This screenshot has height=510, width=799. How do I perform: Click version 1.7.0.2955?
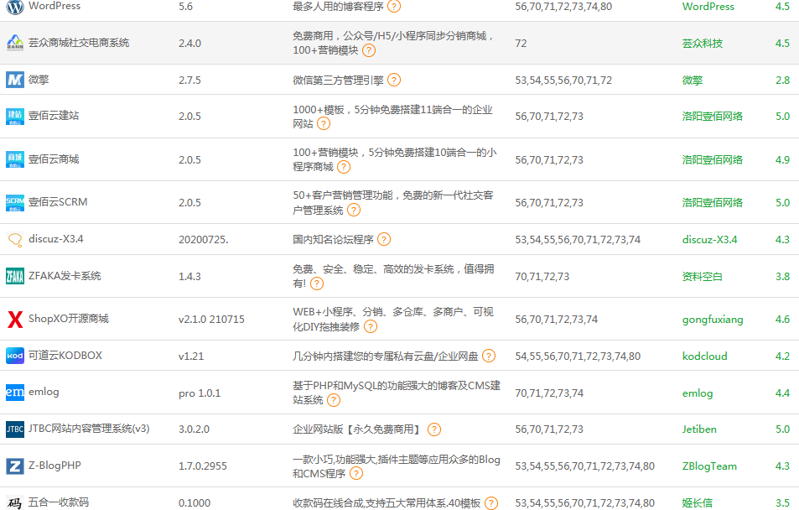coord(202,466)
